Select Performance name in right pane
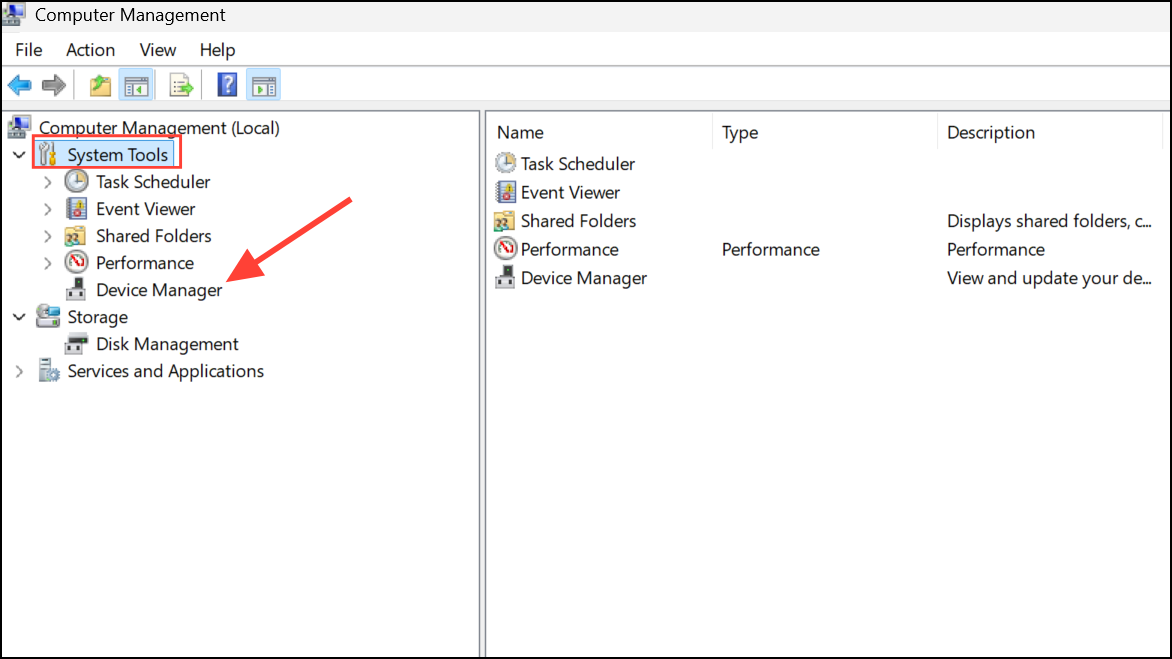Screen dimensions: 1172x659 570,249
